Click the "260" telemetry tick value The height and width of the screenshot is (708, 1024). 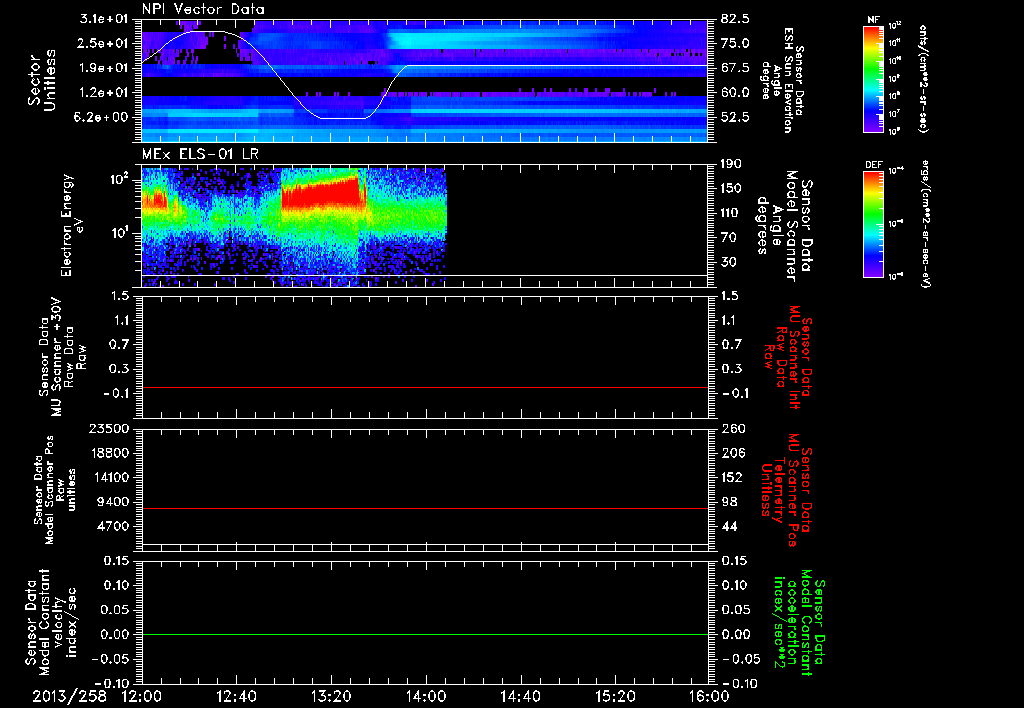pyautogui.click(x=732, y=429)
